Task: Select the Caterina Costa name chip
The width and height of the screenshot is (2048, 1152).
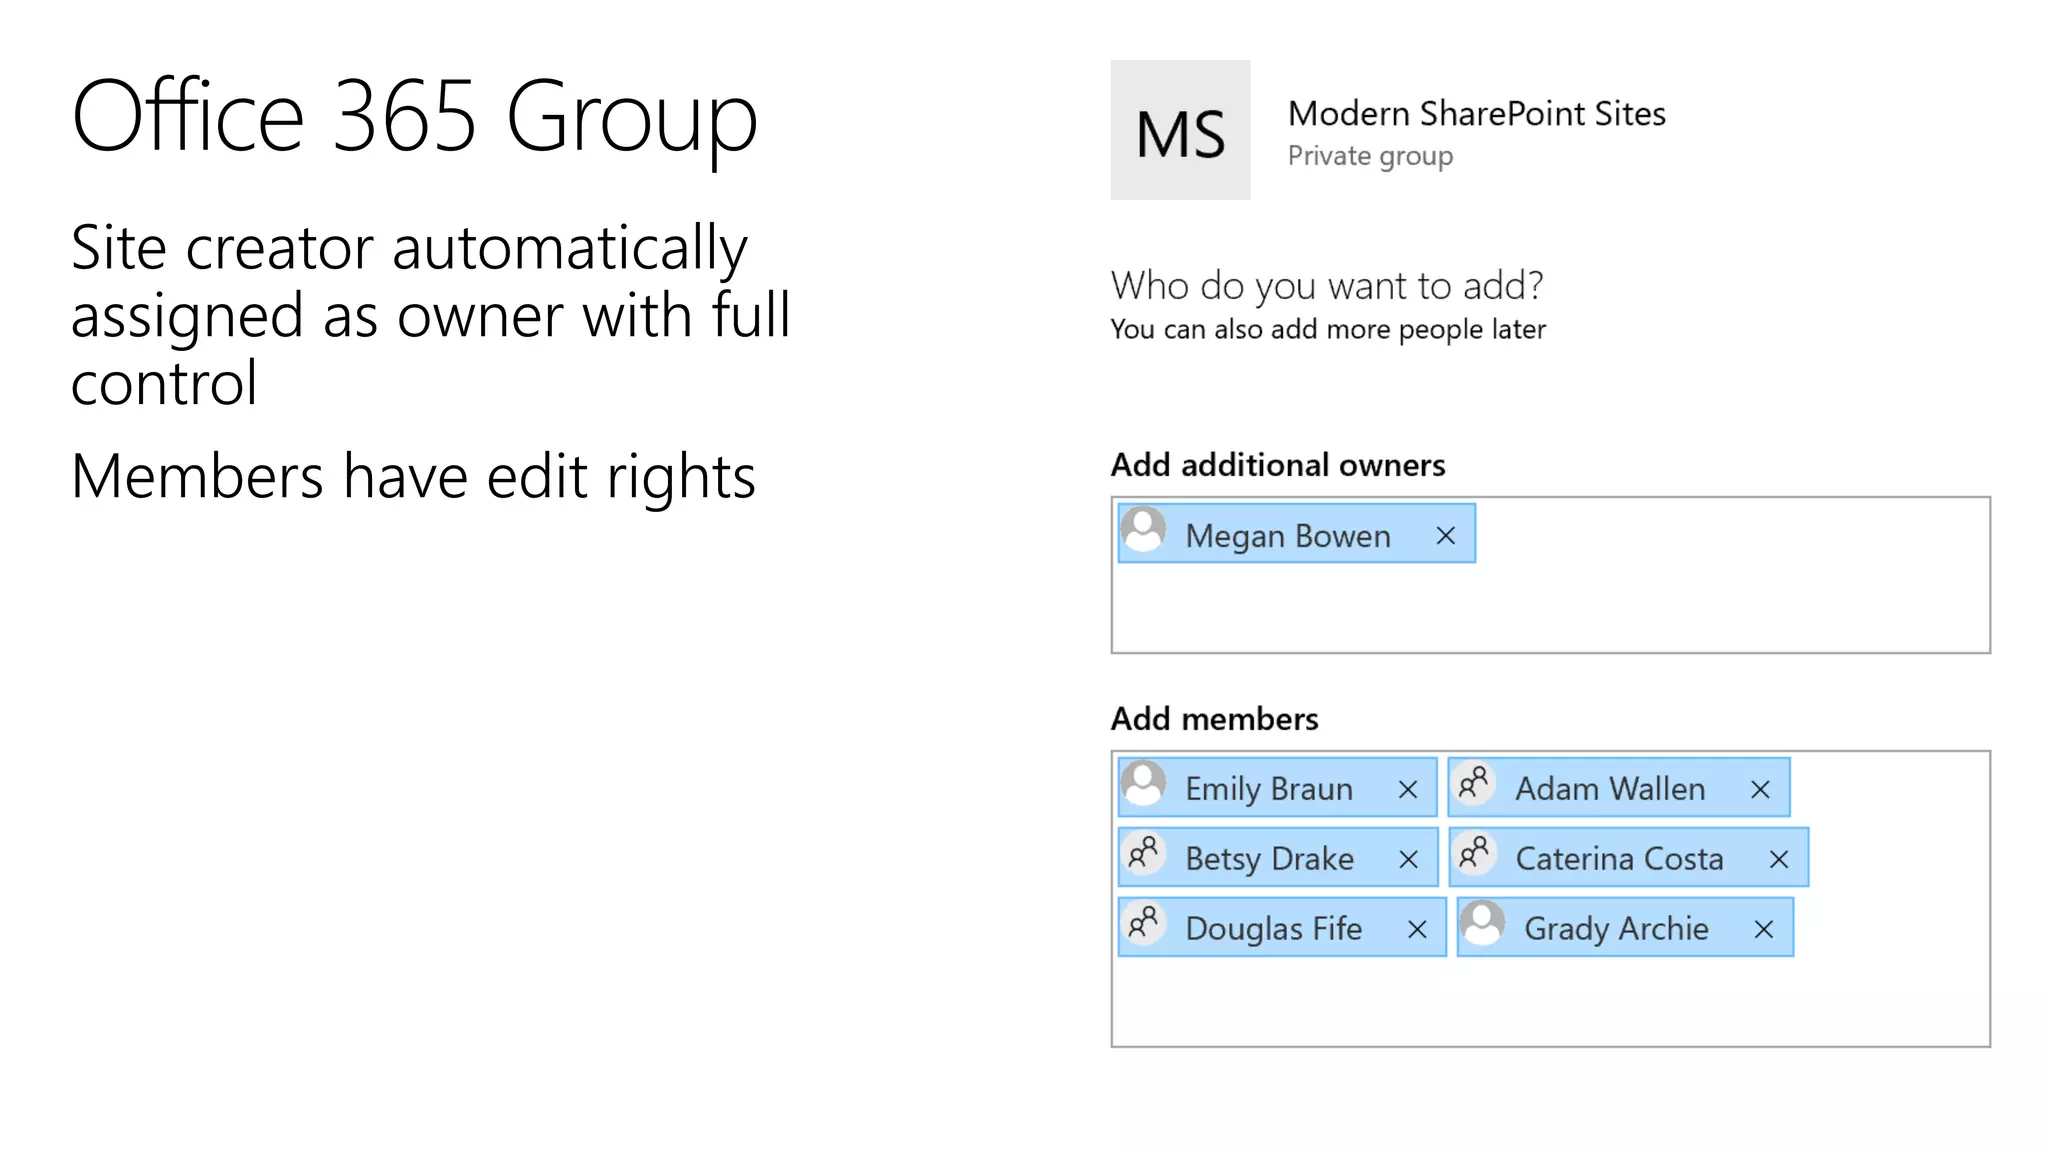Action: (x=1619, y=859)
